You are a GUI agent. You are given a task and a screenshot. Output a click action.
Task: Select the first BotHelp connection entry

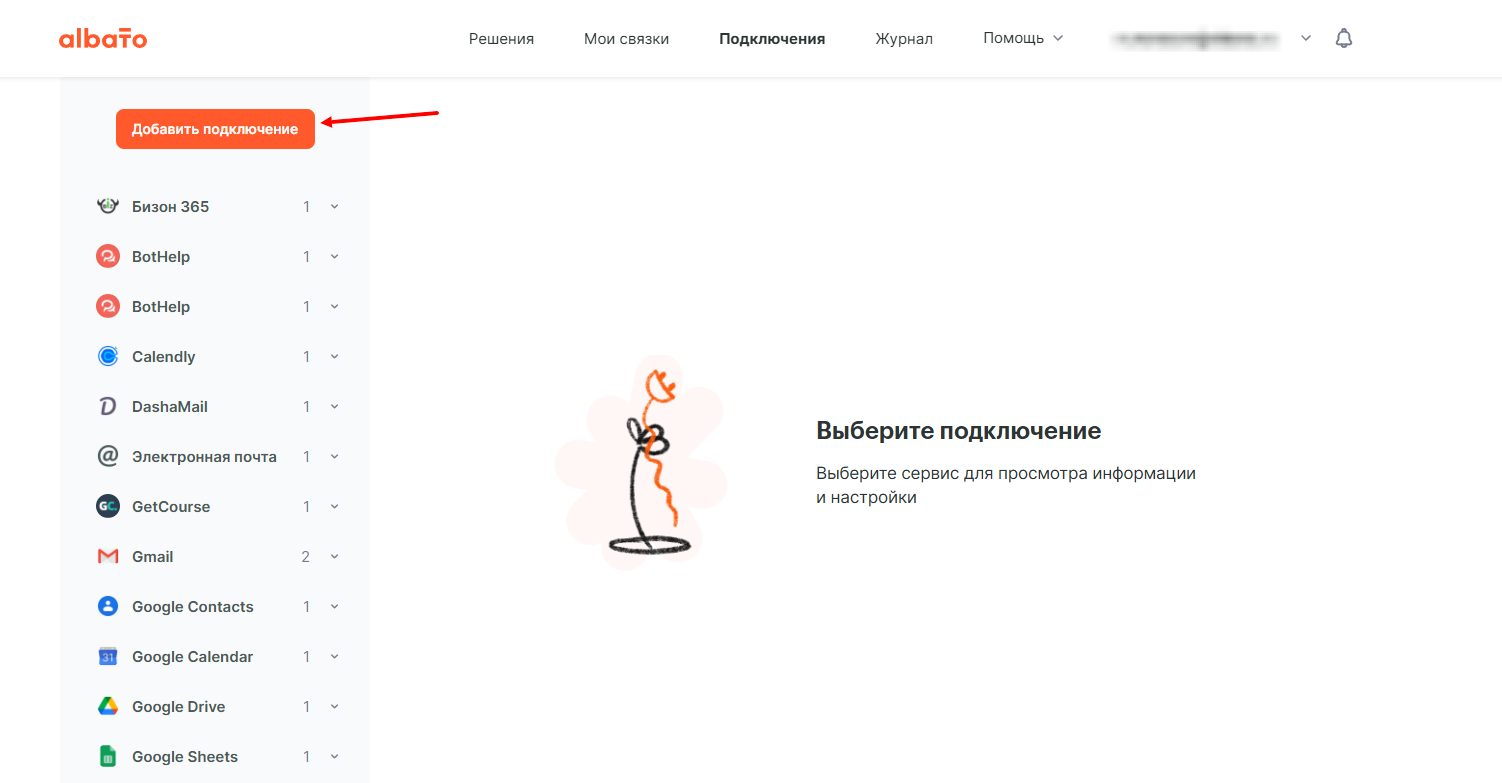coord(218,256)
